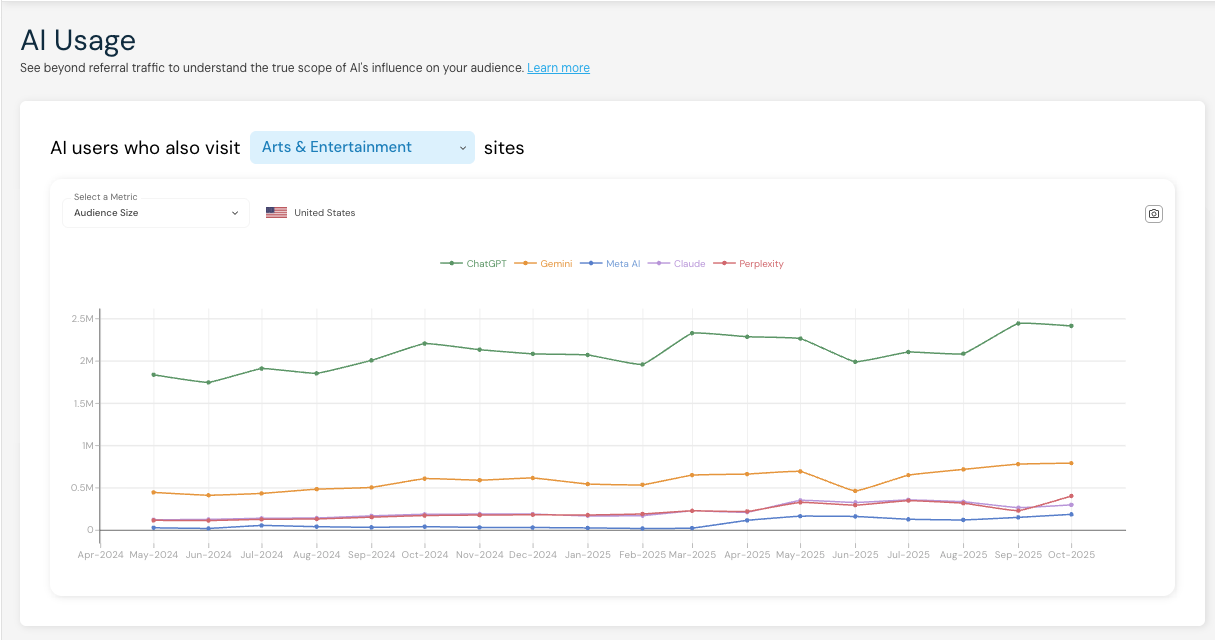
Task: Open the Arts & Entertainment category dropdown
Action: (x=362, y=147)
